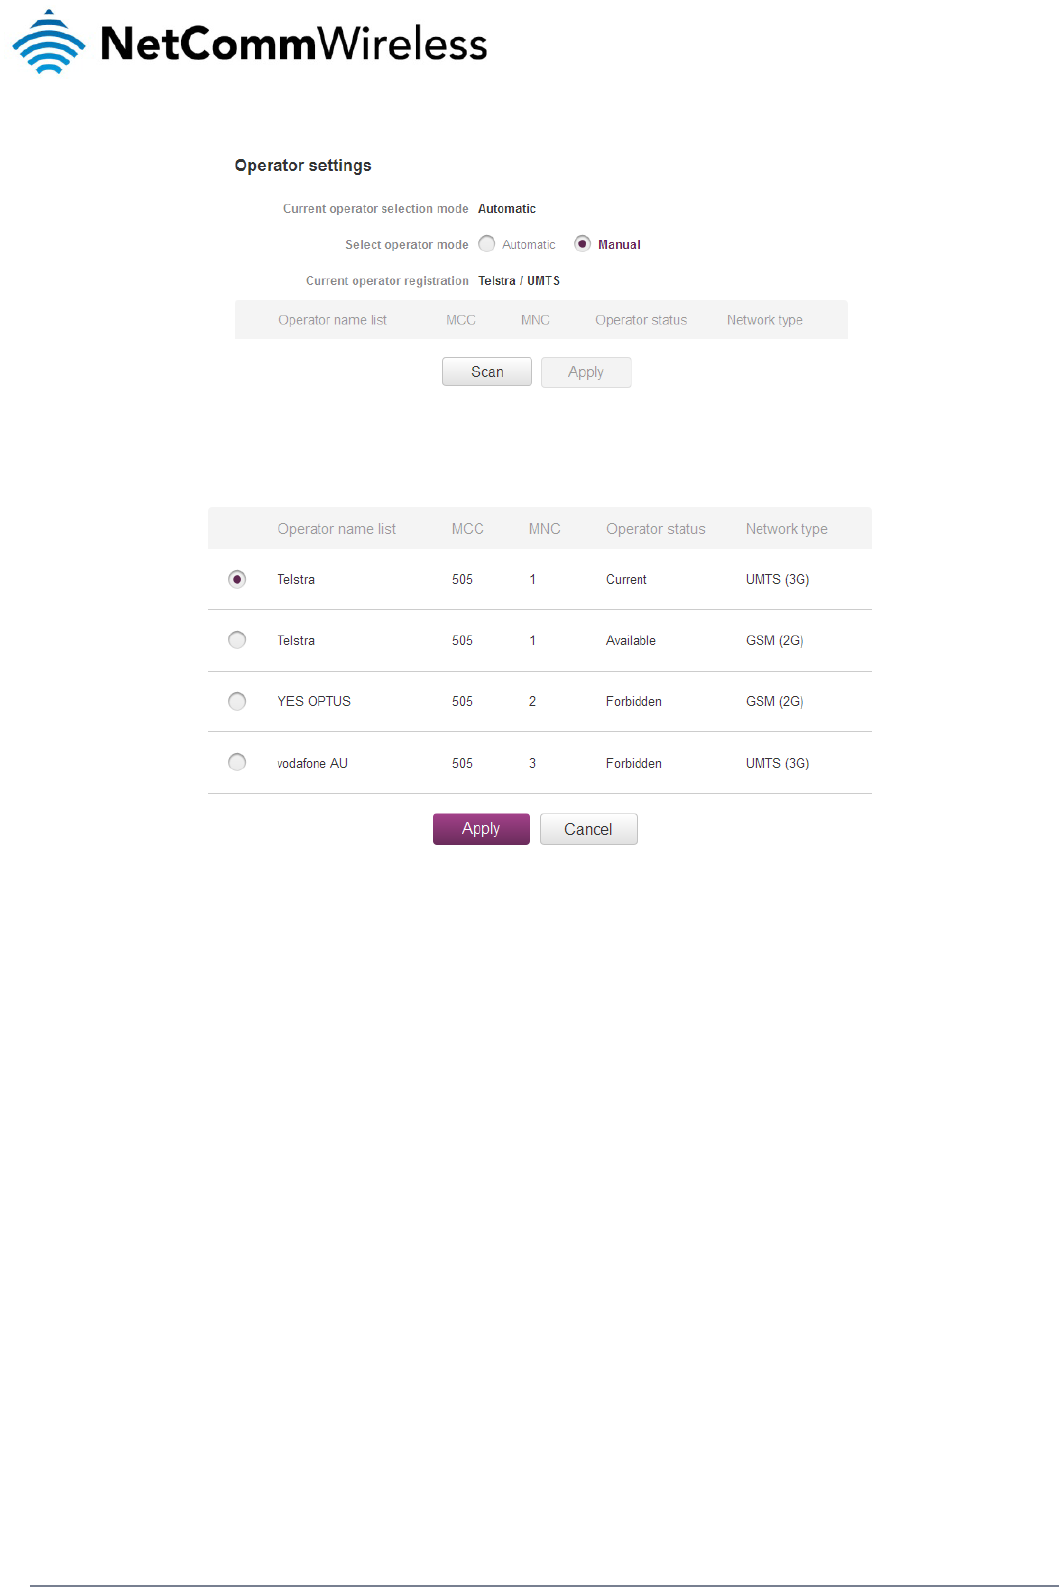Click the greyed-out Apply button beside Scan
The image size is (1059, 1587).
586,372
